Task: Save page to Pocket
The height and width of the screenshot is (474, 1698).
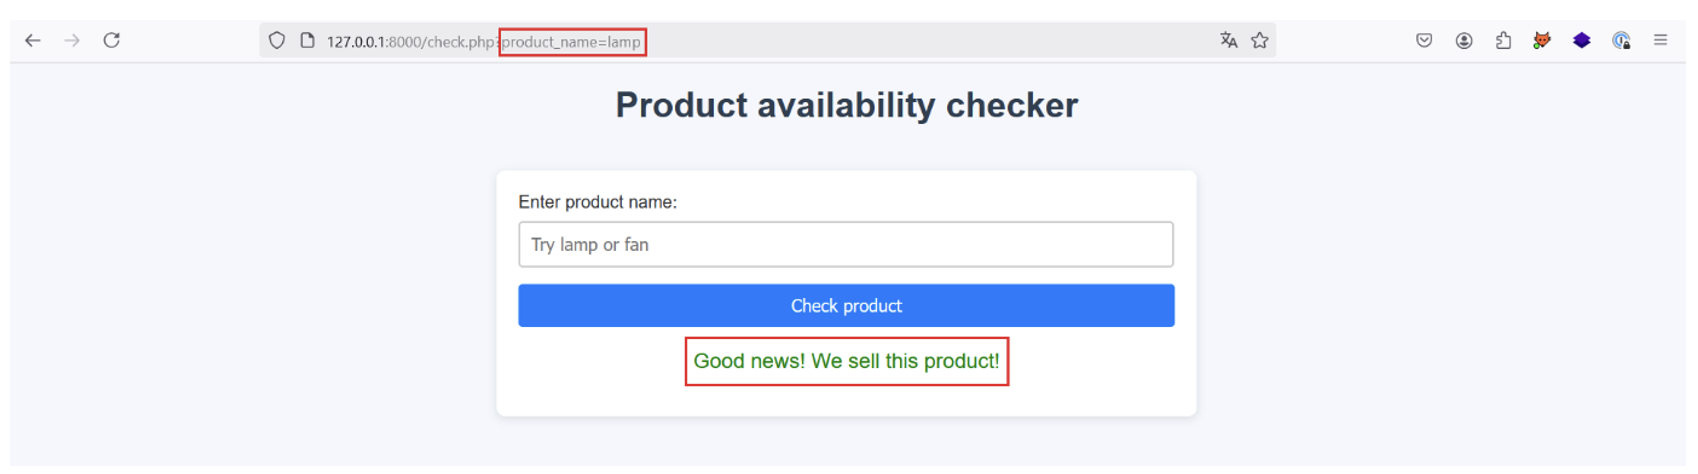Action: (1424, 41)
